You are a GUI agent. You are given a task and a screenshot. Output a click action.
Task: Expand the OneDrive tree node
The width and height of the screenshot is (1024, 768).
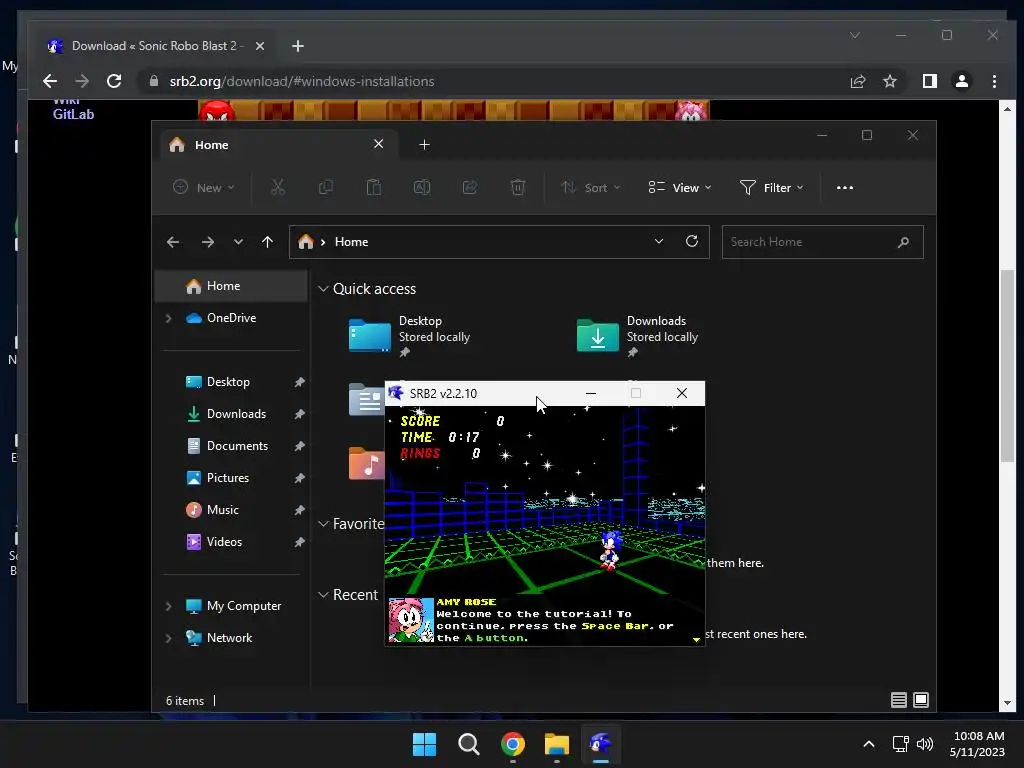[168, 318]
